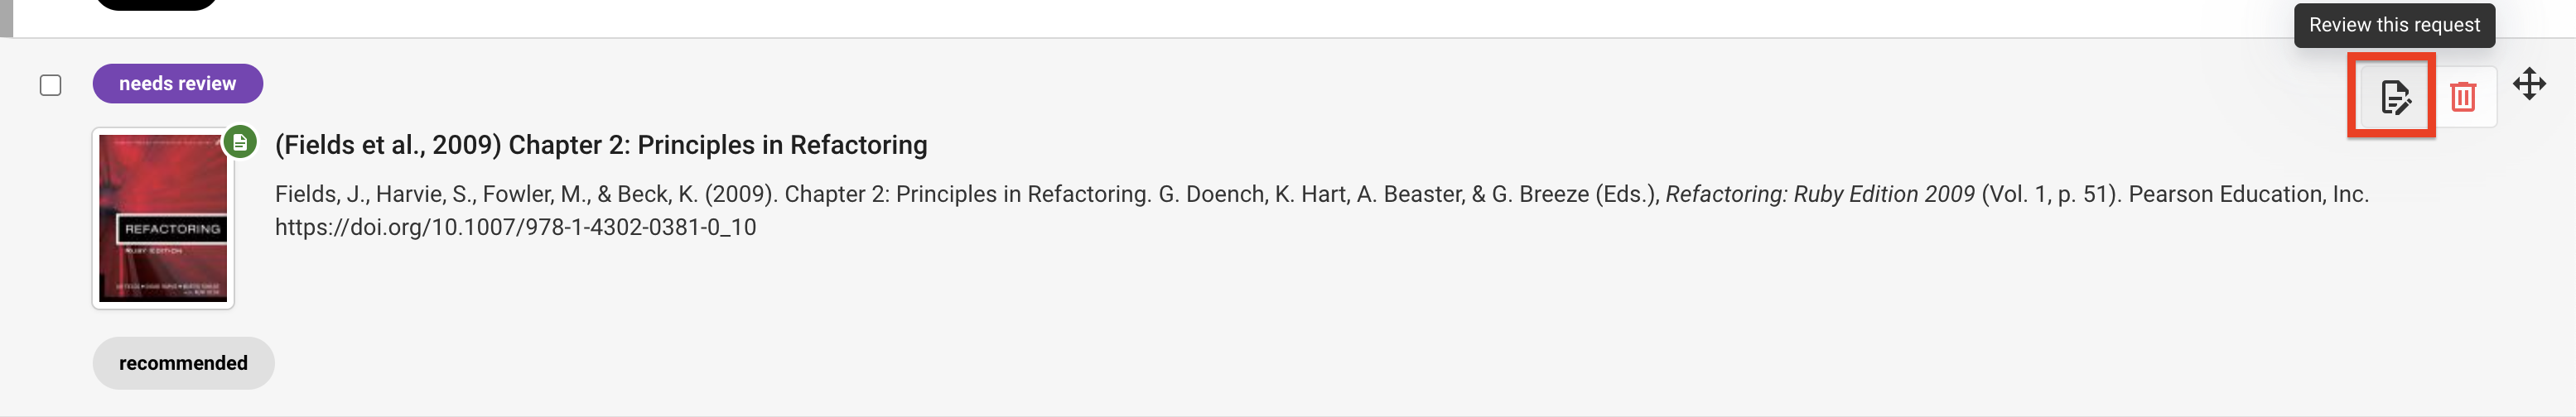Click the (Fields et al., 2009) citation prefix
The image size is (2576, 417).
pos(387,145)
